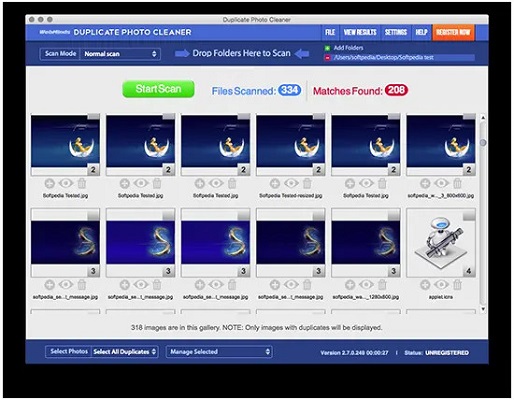
Task: Click the scanned folder path /Users/softpedia/Desktop/Softpedia test
Action: tap(383, 58)
